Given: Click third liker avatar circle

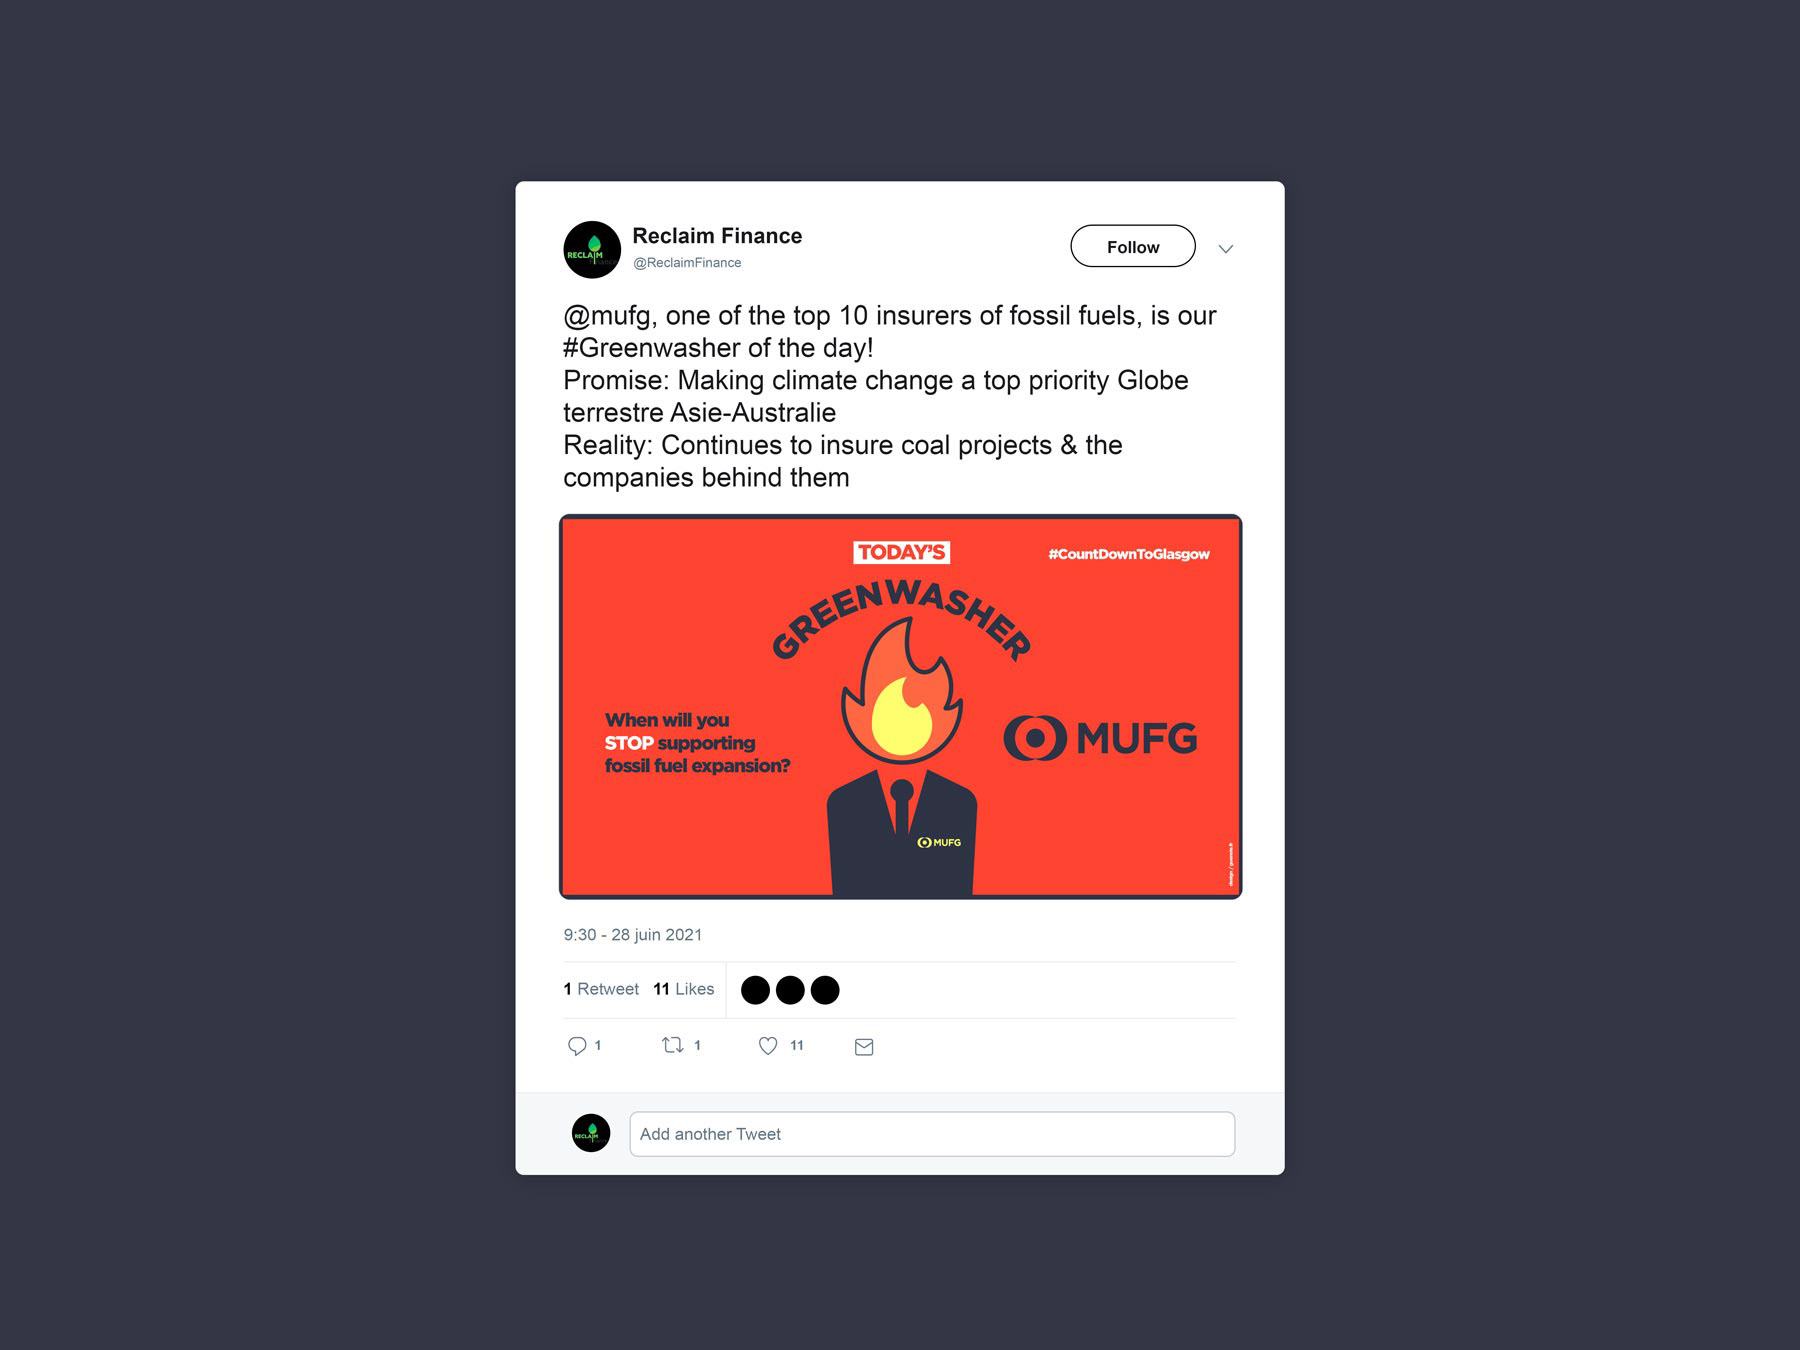Looking at the screenshot, I should pyautogui.click(x=825, y=990).
